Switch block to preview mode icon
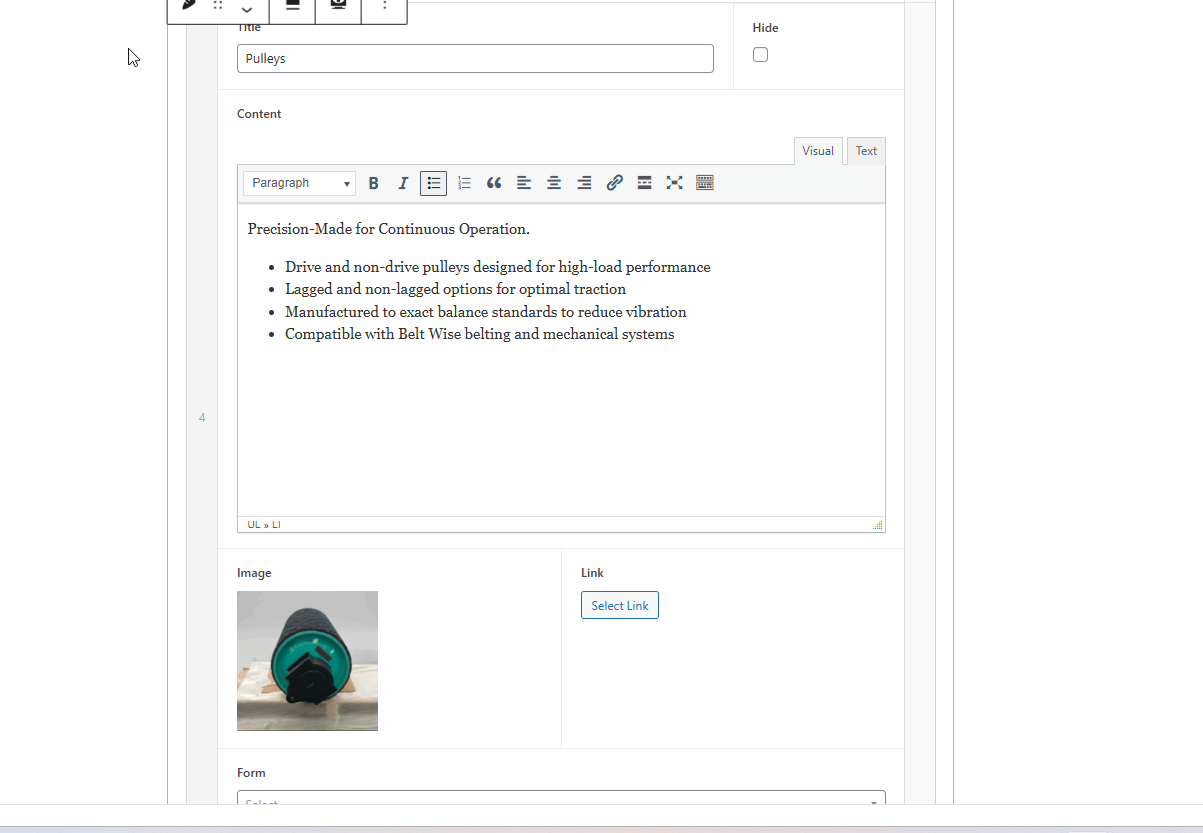The height and width of the screenshot is (833, 1203). 338,6
